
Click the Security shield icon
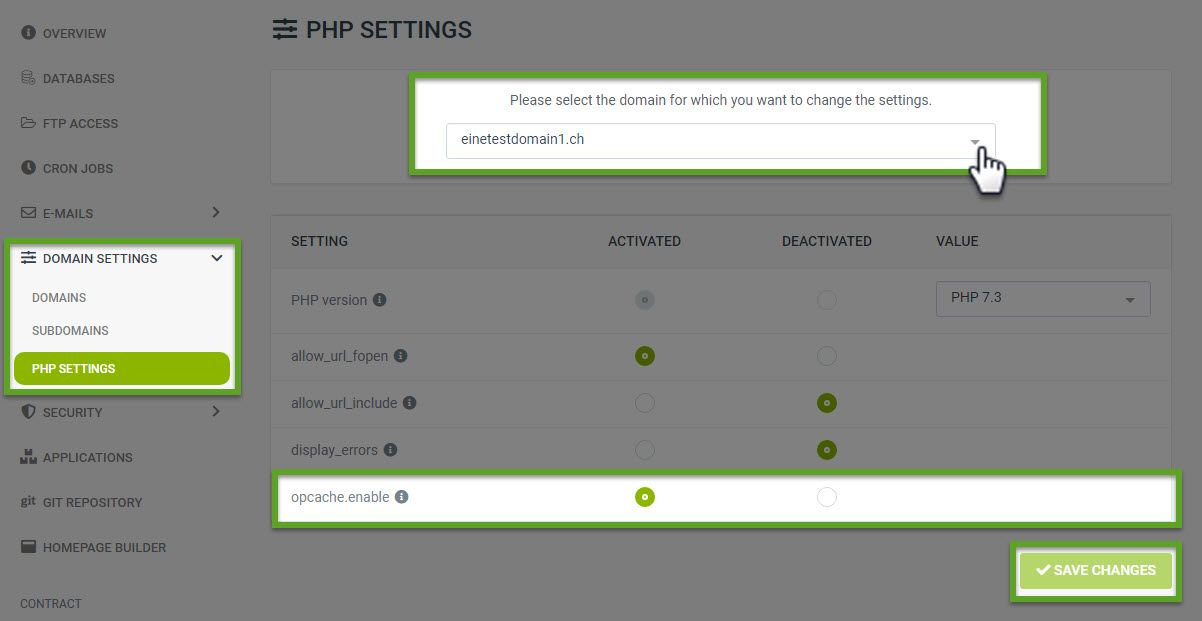(29, 412)
